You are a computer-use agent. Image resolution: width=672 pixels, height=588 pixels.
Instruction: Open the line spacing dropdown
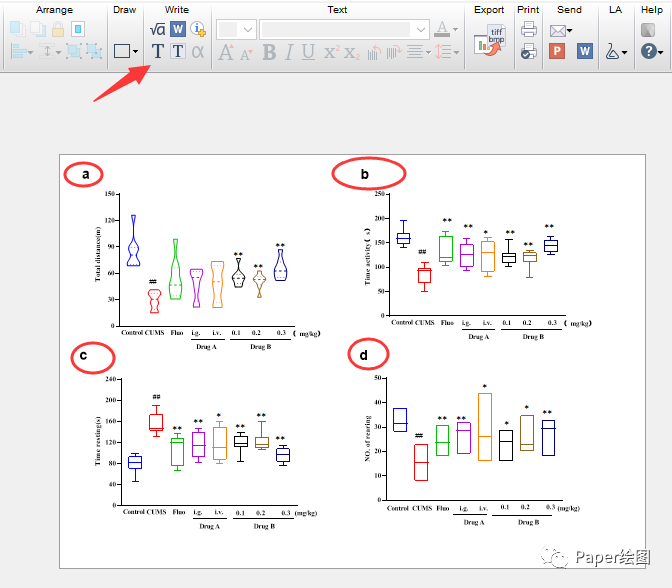point(447,52)
